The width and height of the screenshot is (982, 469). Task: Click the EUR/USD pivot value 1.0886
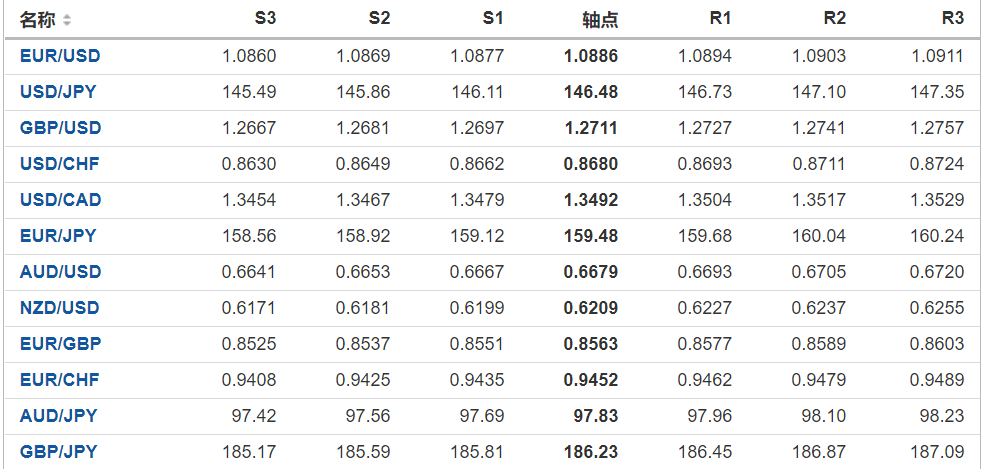(x=591, y=56)
